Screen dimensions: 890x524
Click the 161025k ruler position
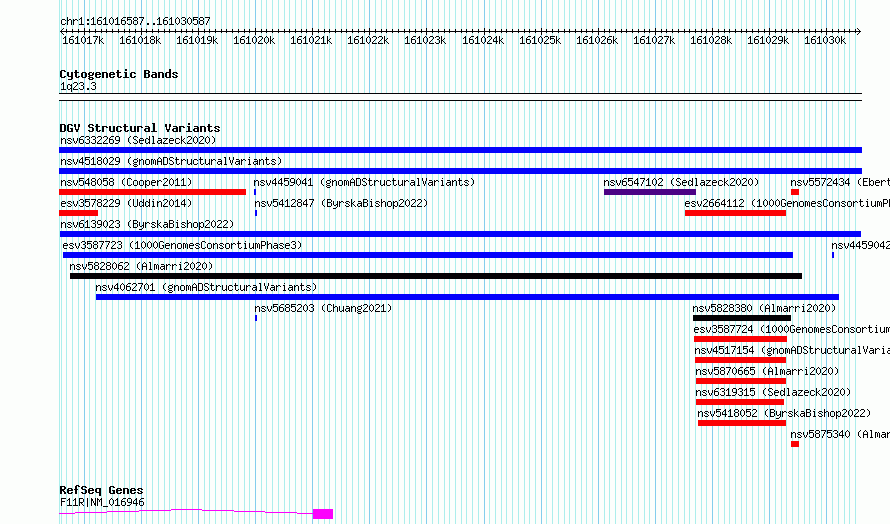[x=540, y=40]
